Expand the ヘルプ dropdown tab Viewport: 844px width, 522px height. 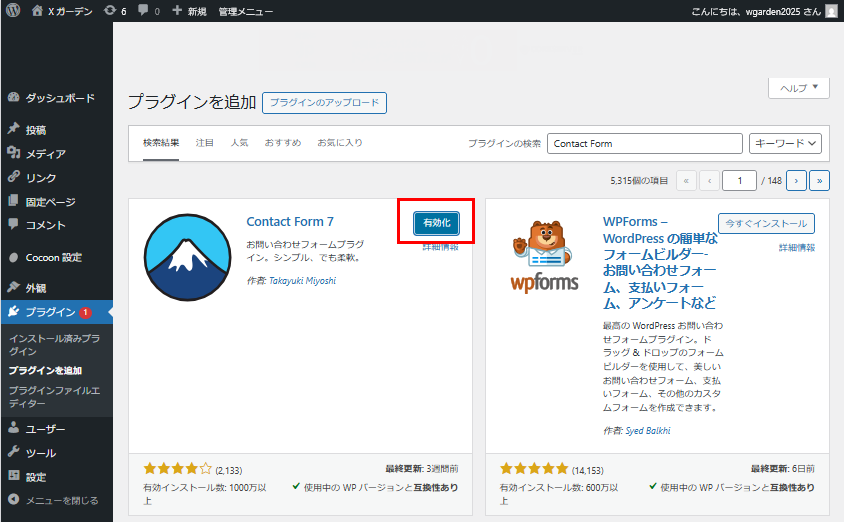click(x=799, y=88)
